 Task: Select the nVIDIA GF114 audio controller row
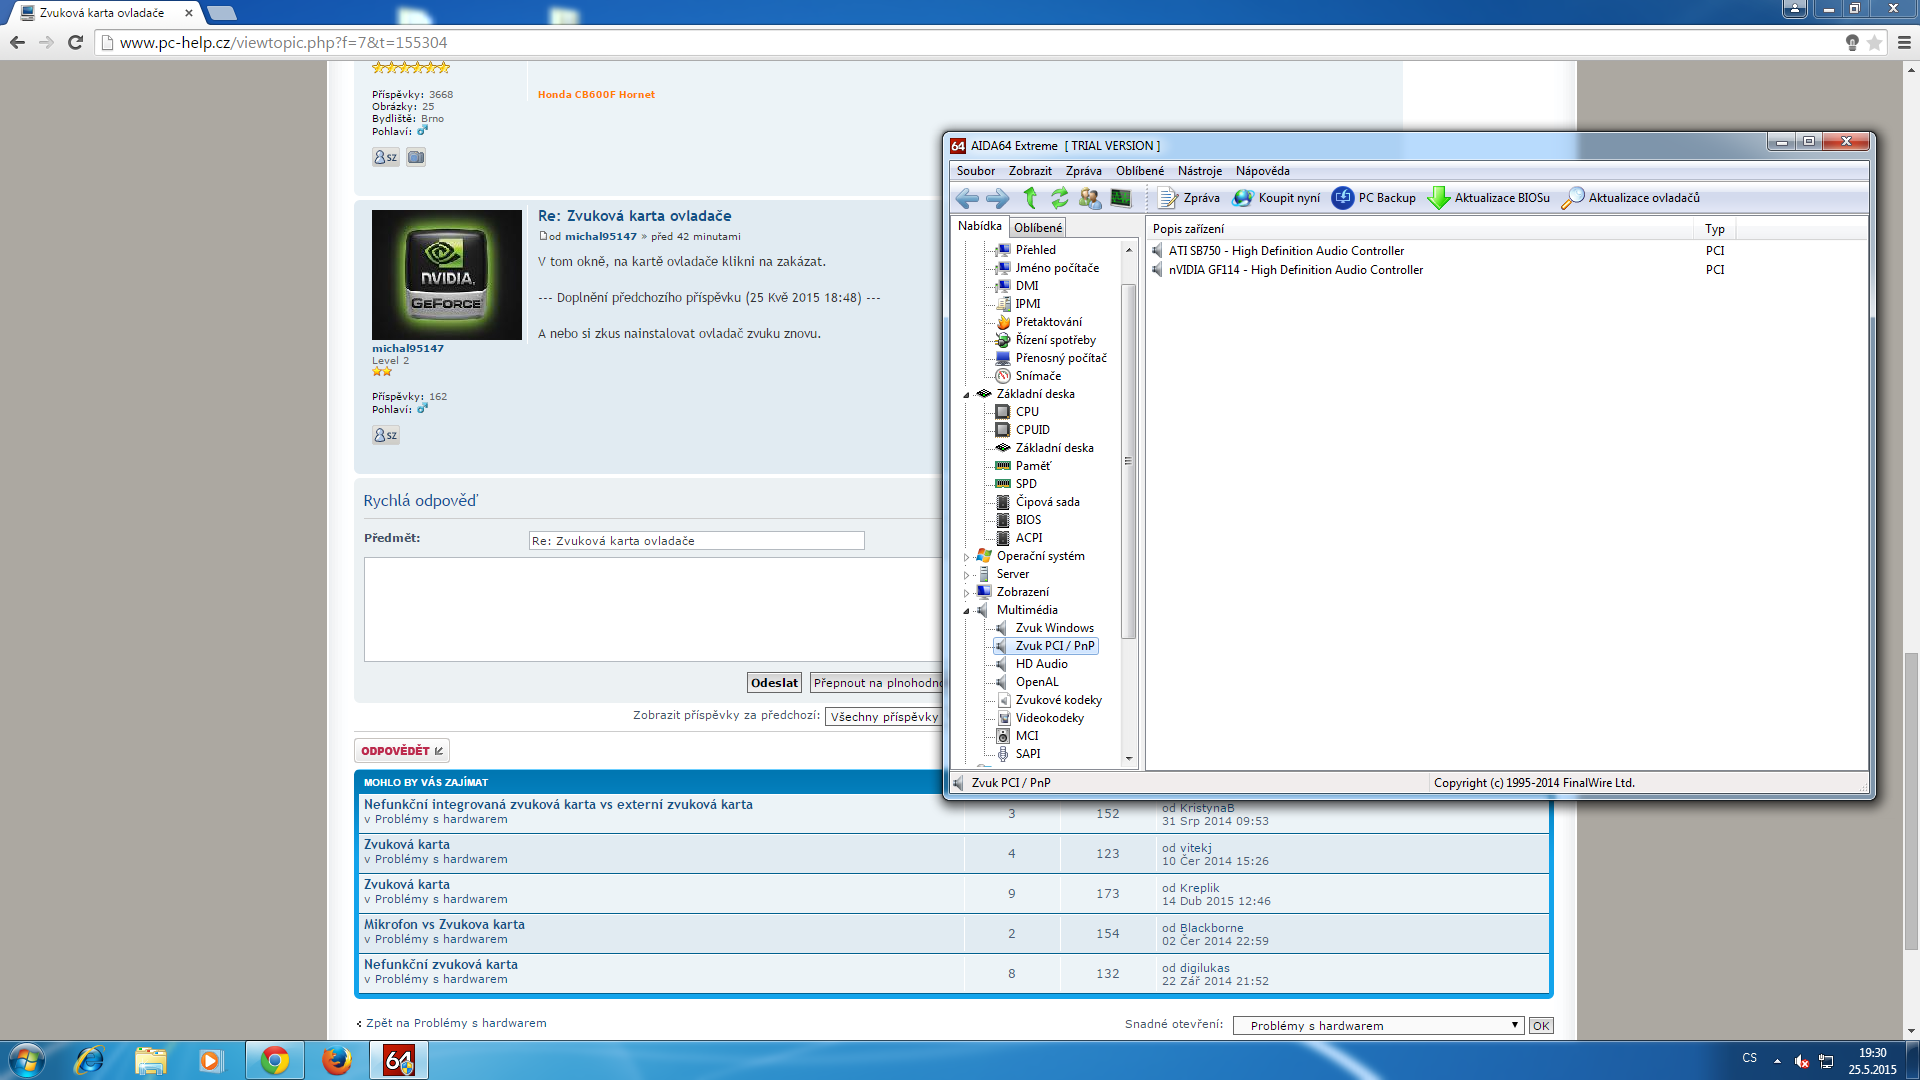(1295, 270)
